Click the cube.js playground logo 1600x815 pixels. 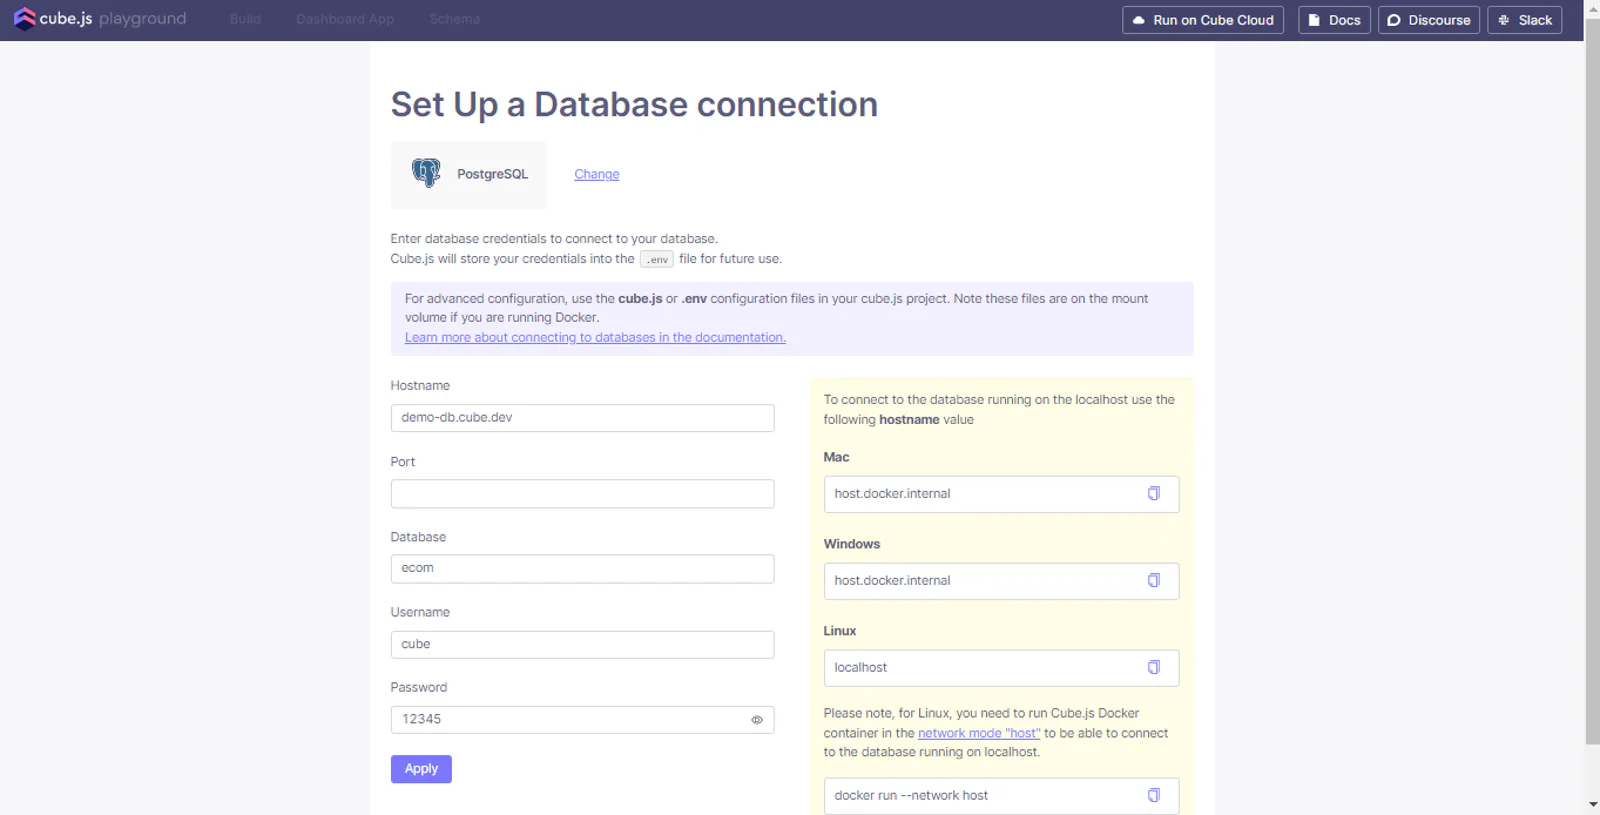100,19
